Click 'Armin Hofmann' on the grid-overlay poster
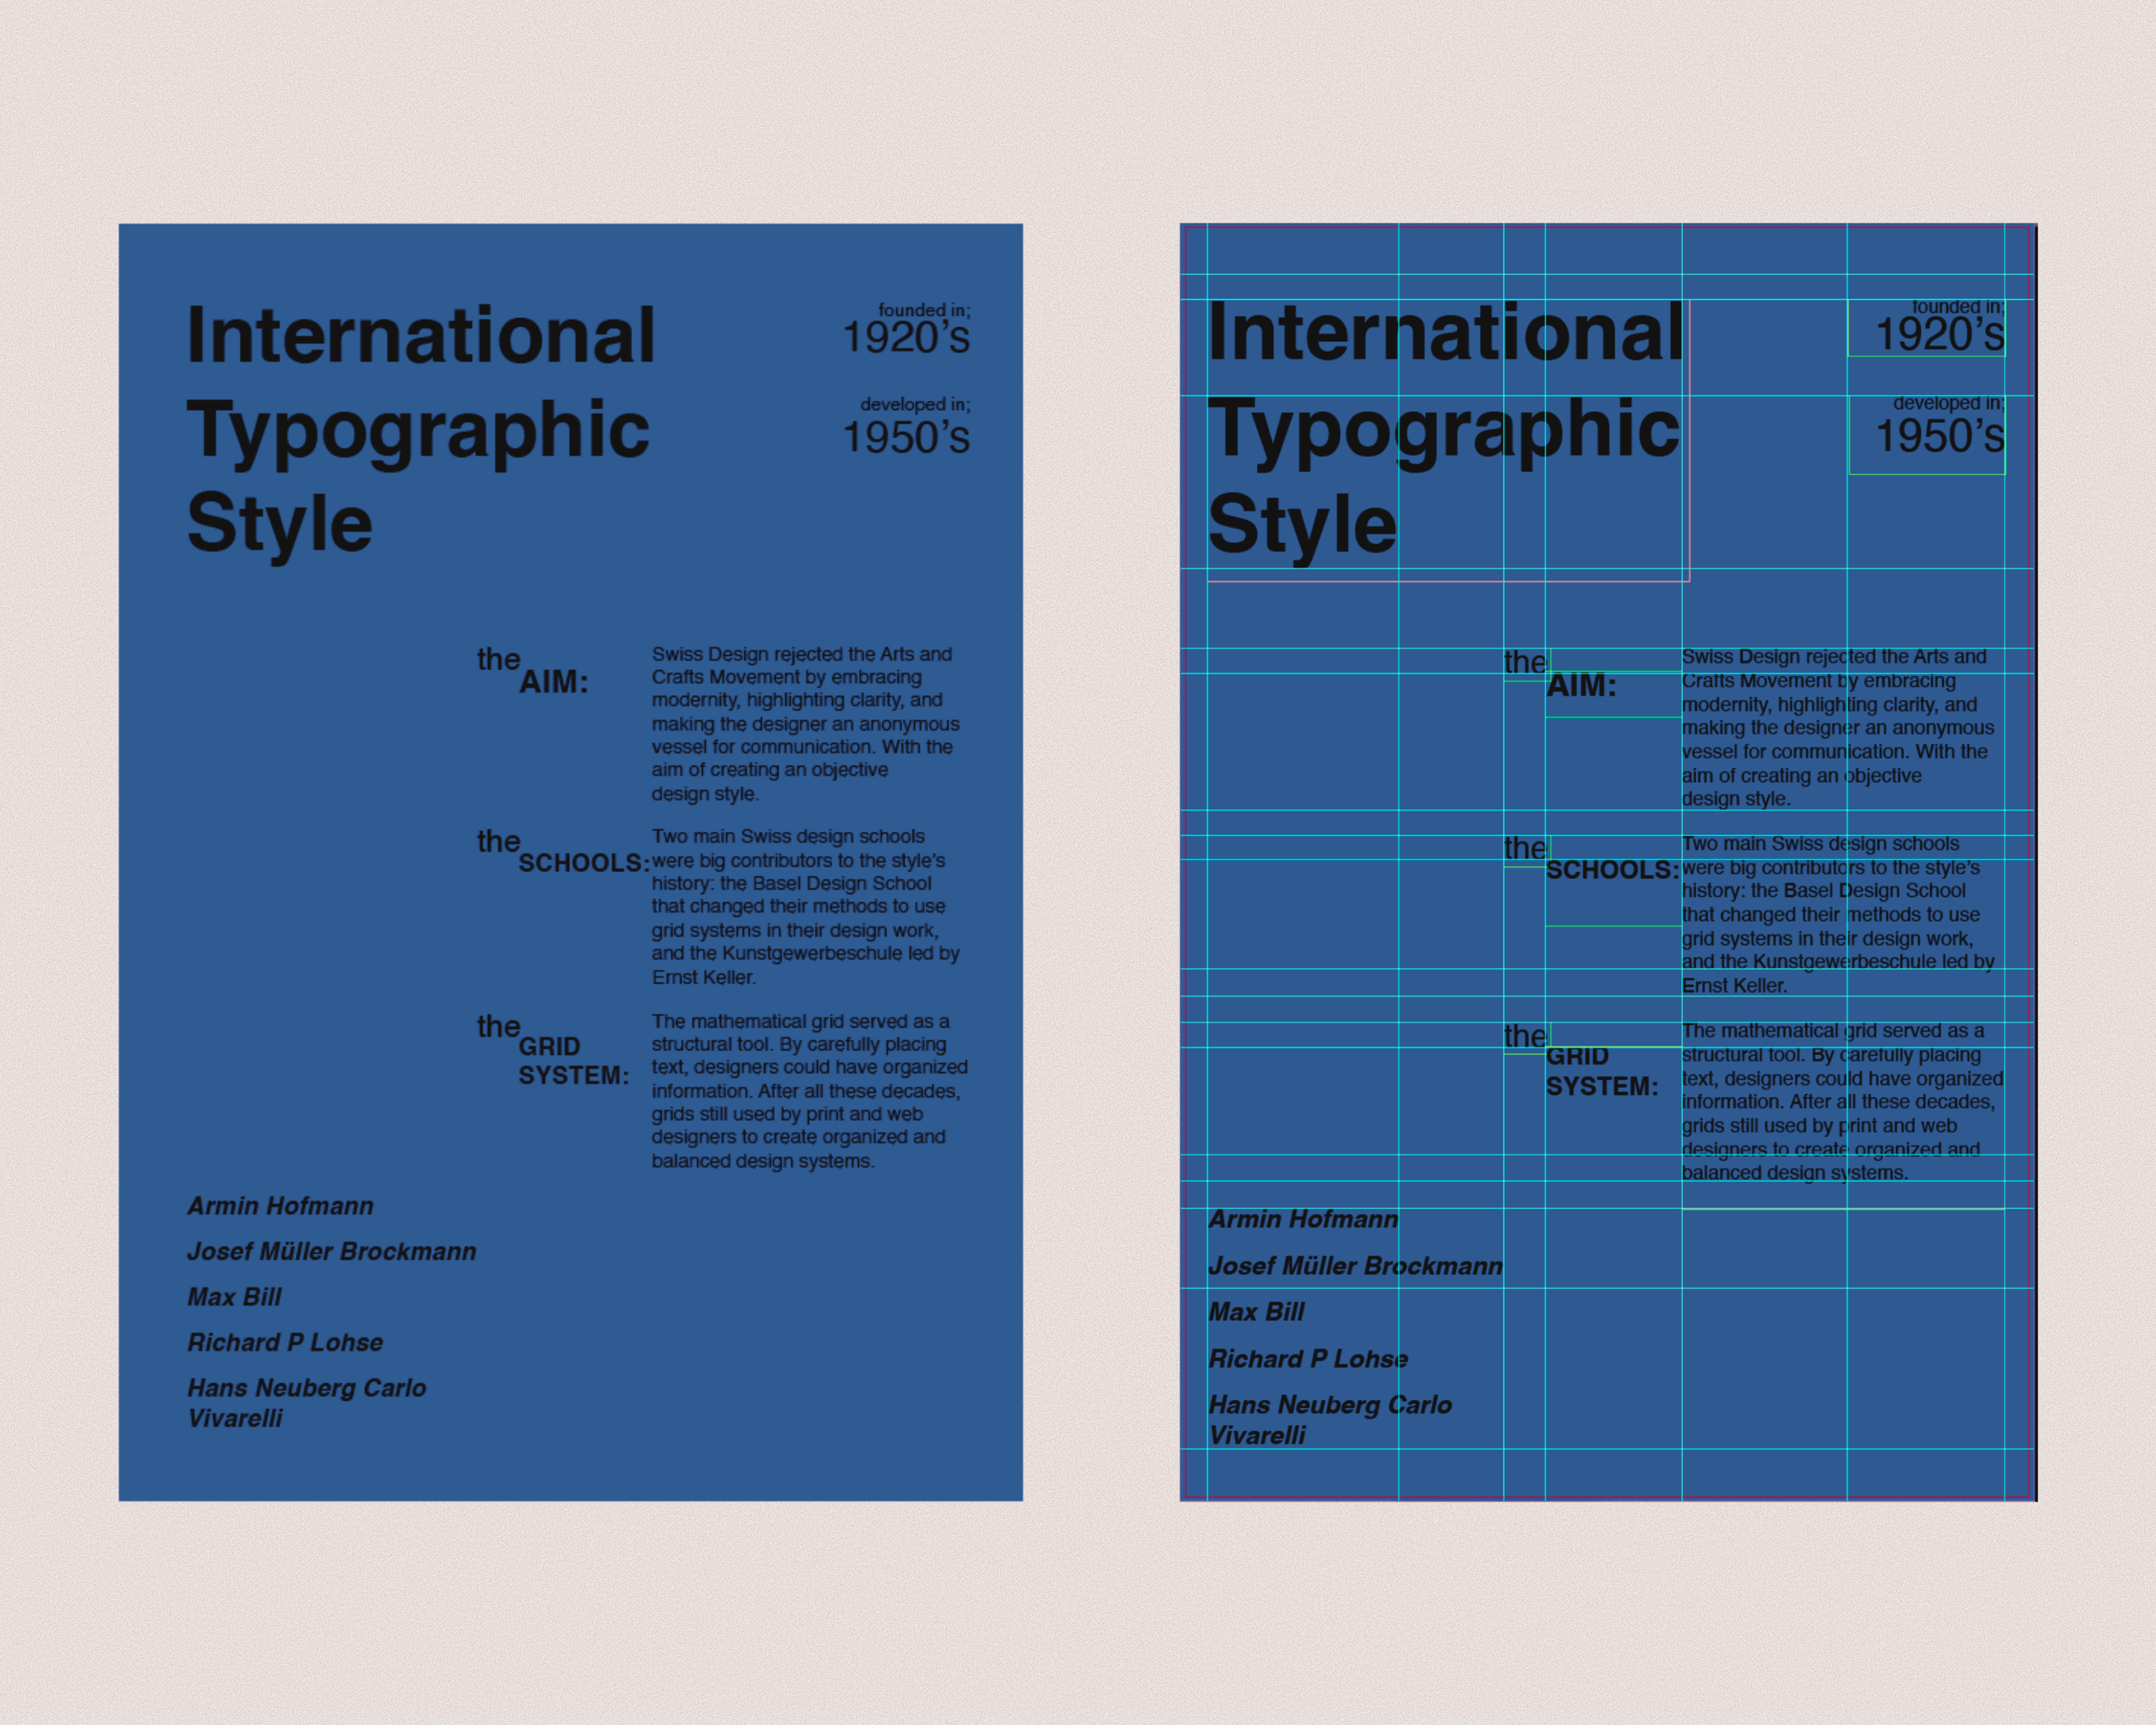2156x1725 pixels. (1303, 1219)
